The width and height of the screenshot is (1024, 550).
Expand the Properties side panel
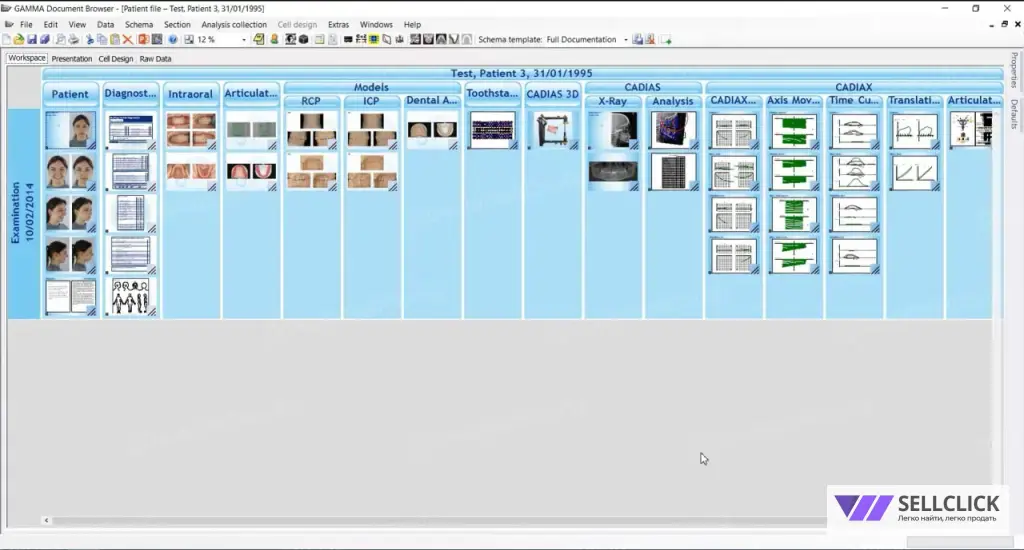[x=1014, y=72]
